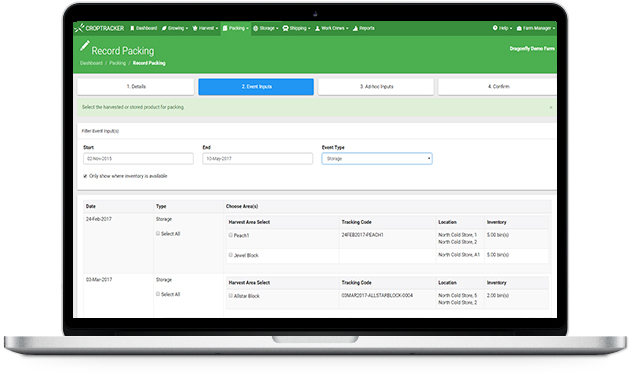Toggle Only show where inventory is available
This screenshot has width=632, height=378.
click(85, 176)
